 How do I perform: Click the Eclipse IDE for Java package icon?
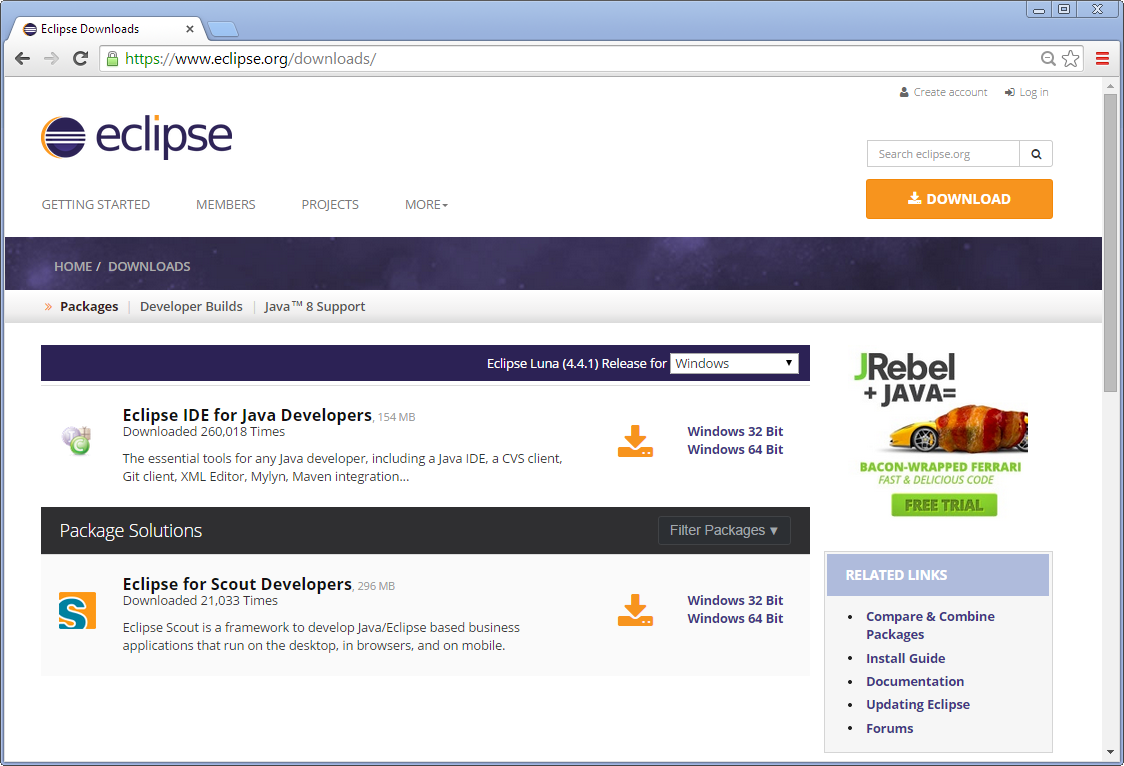[x=77, y=440]
